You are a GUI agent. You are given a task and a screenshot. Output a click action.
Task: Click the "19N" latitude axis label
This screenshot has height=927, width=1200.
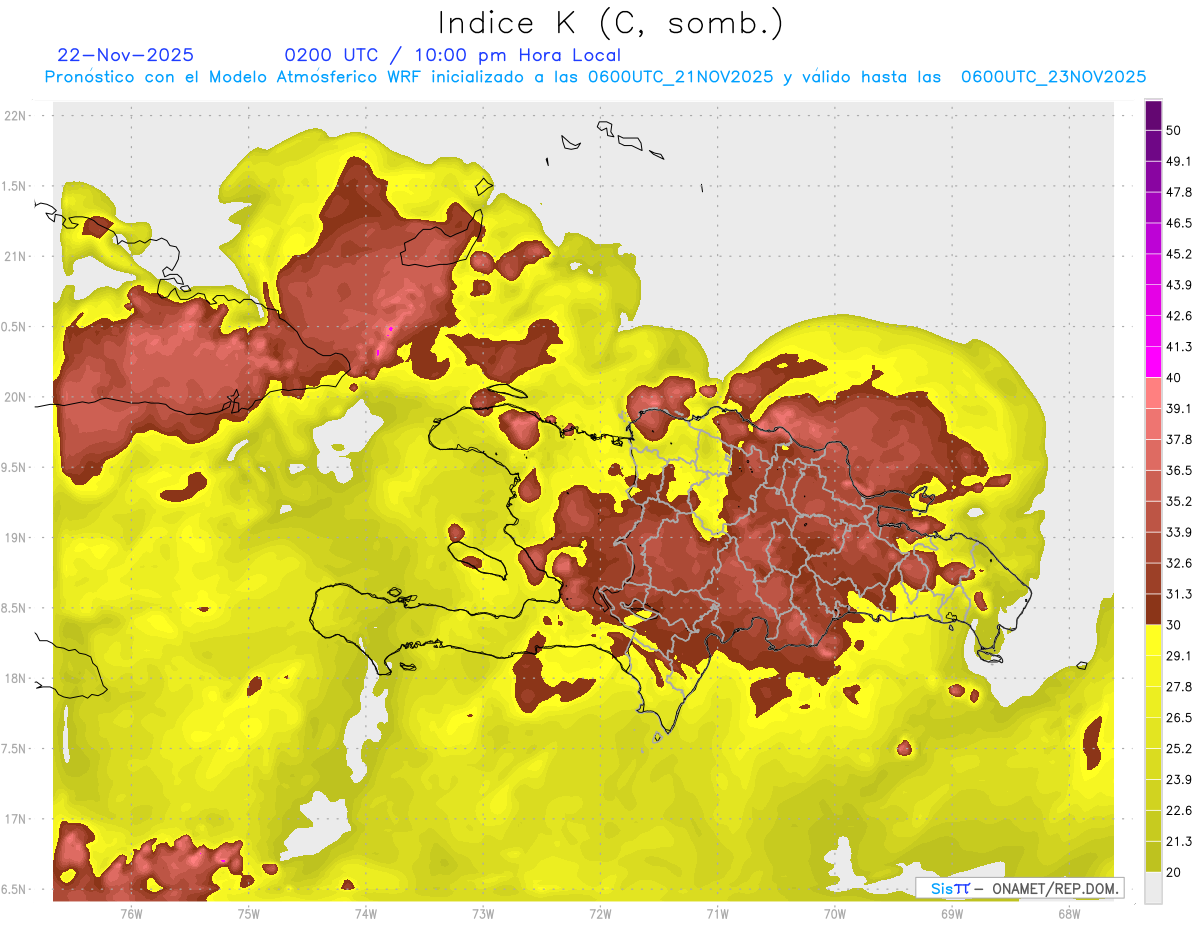pyautogui.click(x=15, y=538)
